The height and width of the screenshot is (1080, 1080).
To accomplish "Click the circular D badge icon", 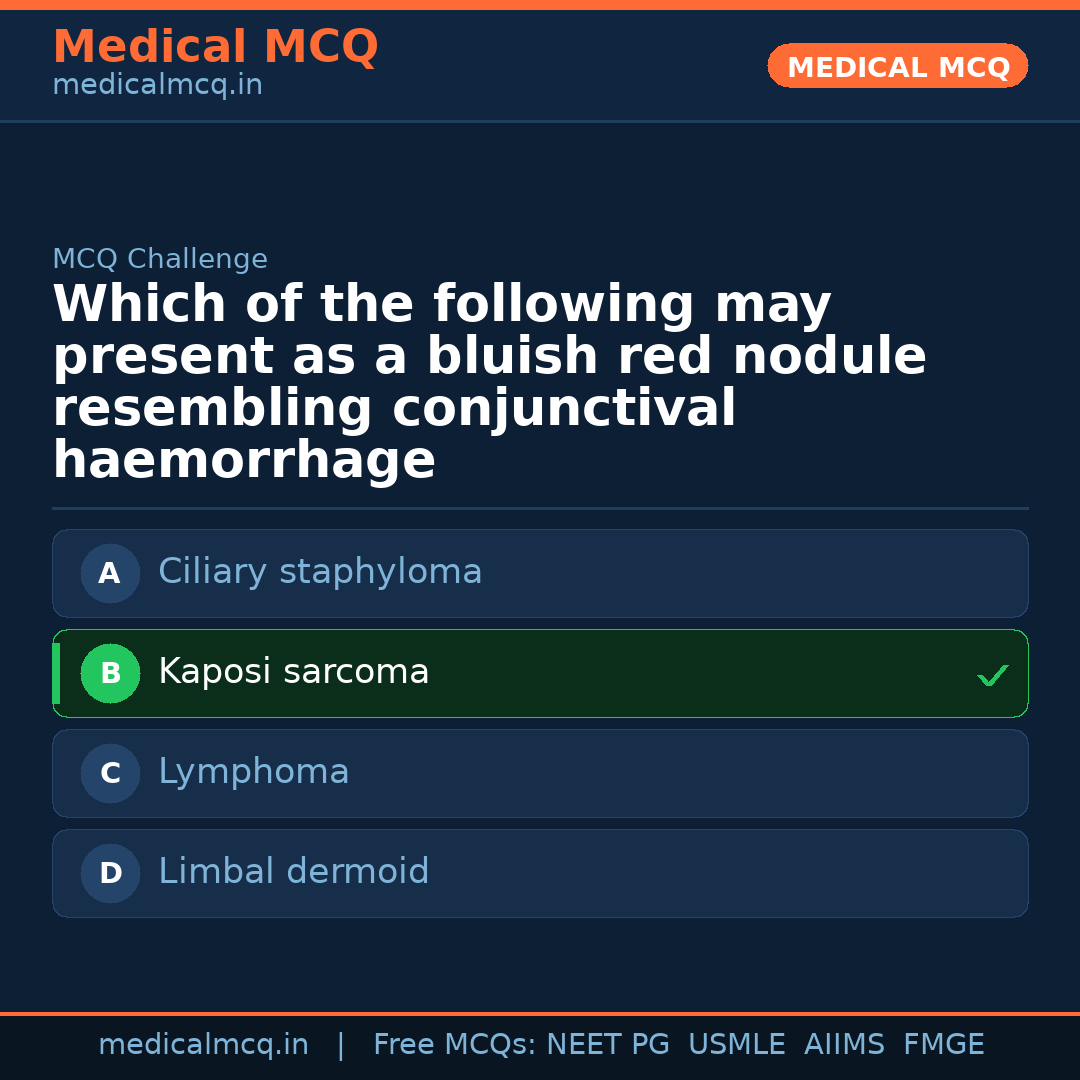I will pyautogui.click(x=110, y=873).
